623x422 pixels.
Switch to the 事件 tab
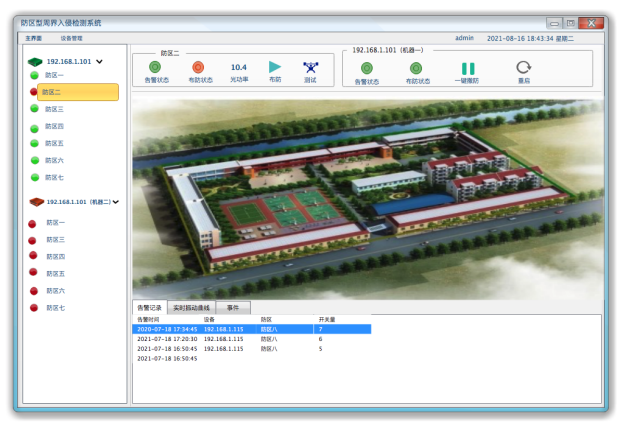tap(232, 308)
